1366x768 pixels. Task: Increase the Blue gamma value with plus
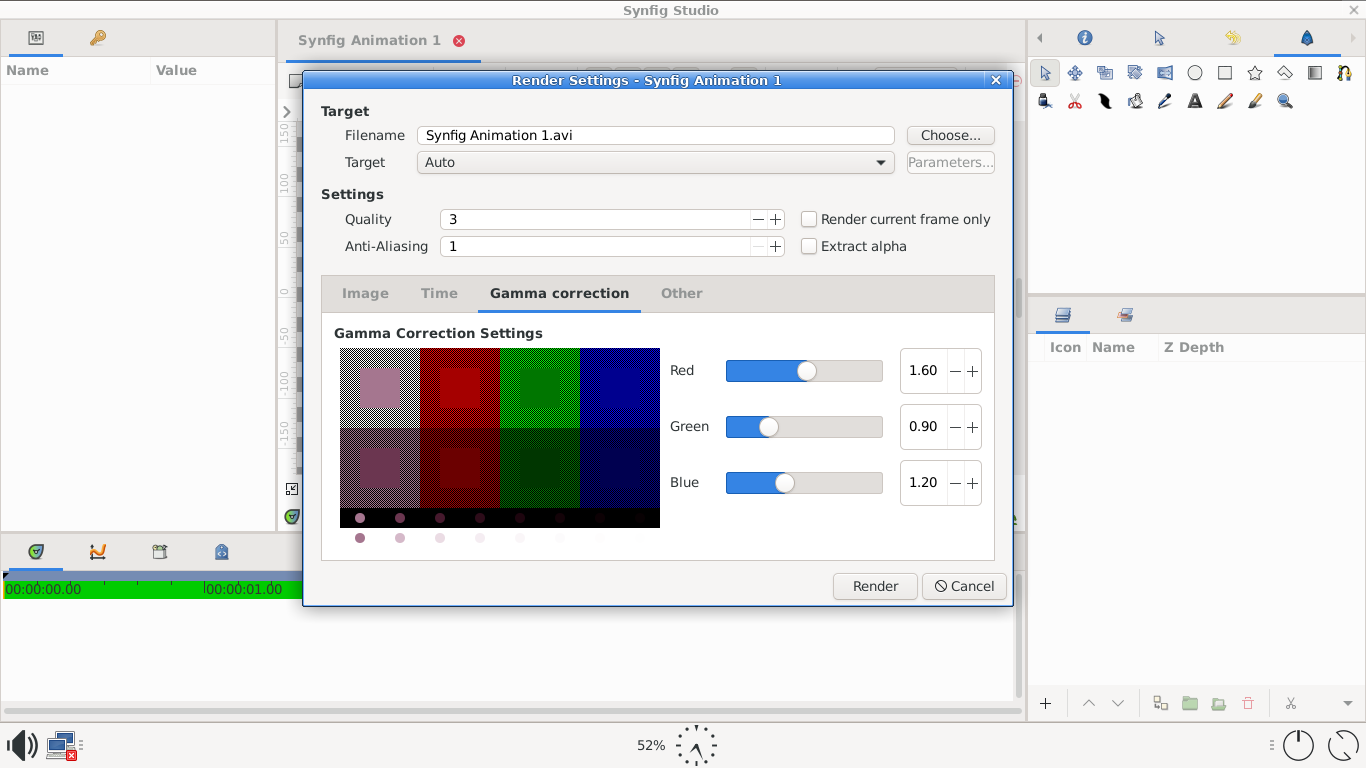(973, 483)
